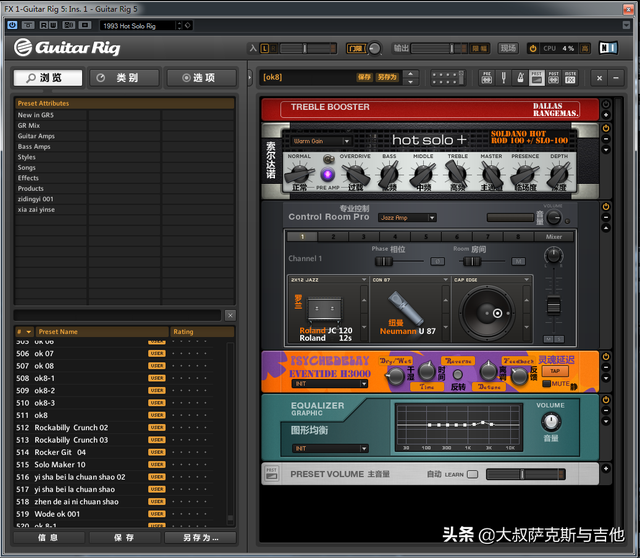Show the MSTR master FX module

click(570, 78)
